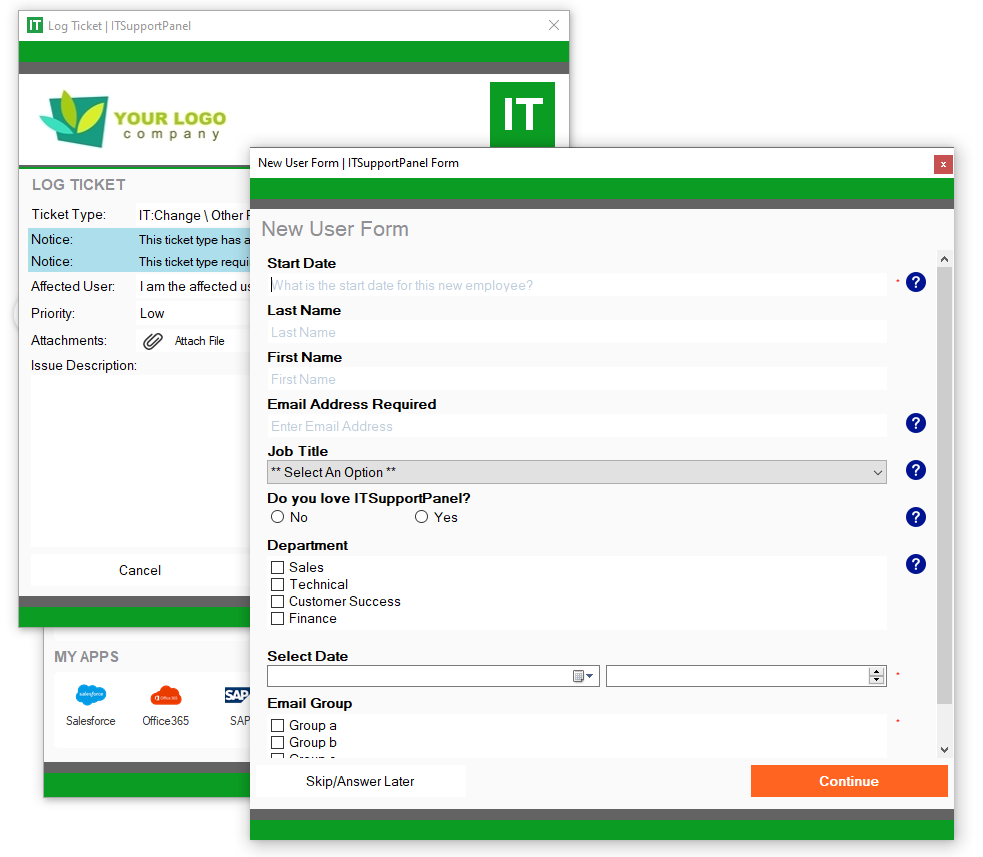The width and height of the screenshot is (983, 857).
Task: Click the help icon beside Email Address
Action: (915, 423)
